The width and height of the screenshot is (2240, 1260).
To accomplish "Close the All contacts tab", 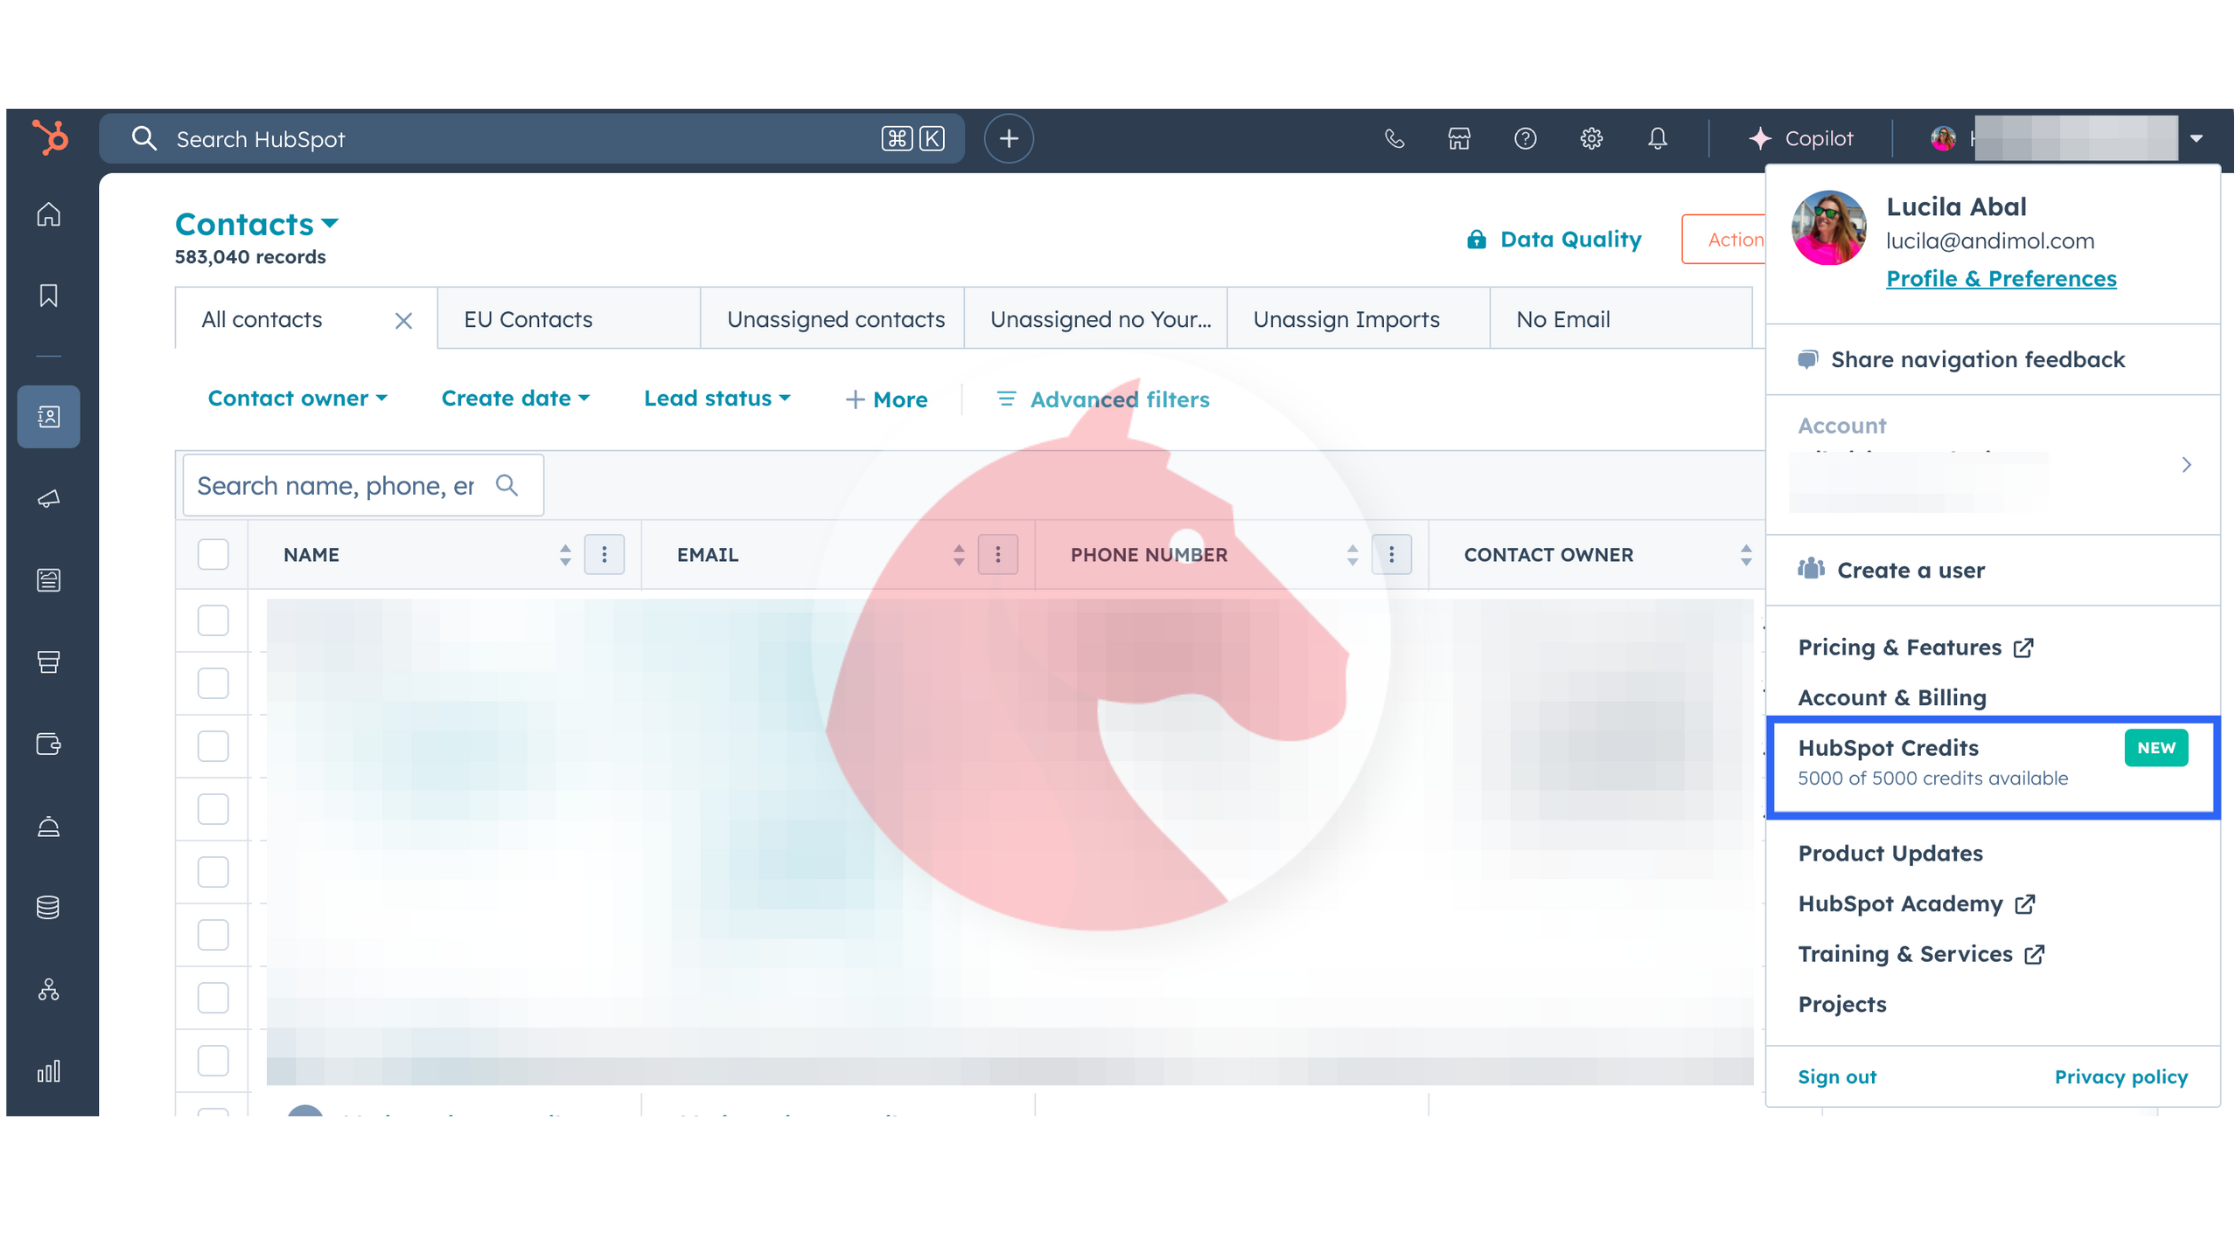I will (x=403, y=320).
